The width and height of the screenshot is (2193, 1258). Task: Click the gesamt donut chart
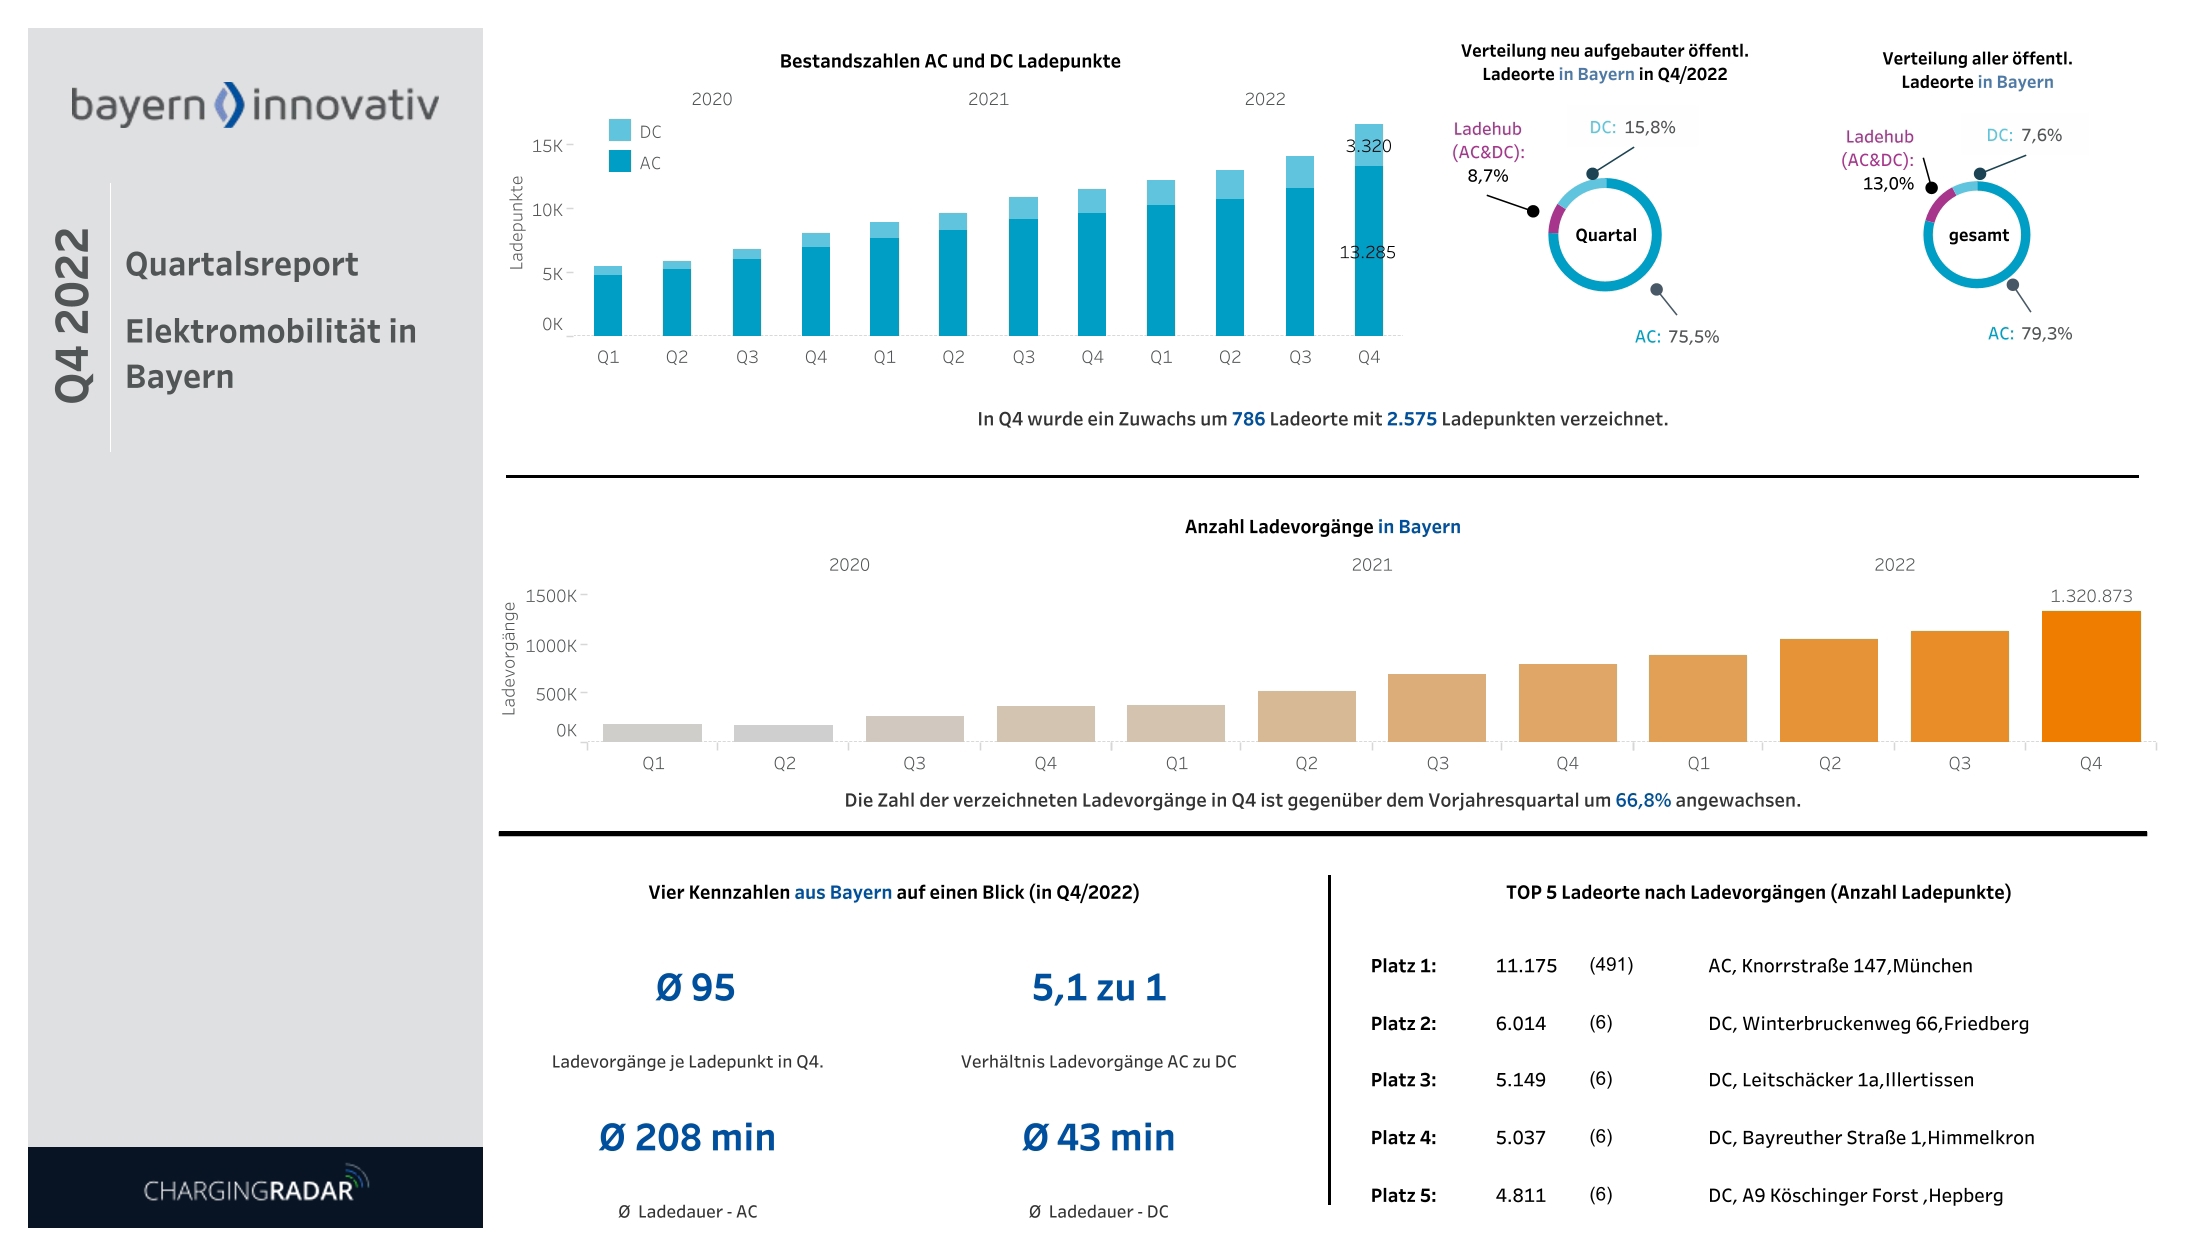pyautogui.click(x=1977, y=235)
